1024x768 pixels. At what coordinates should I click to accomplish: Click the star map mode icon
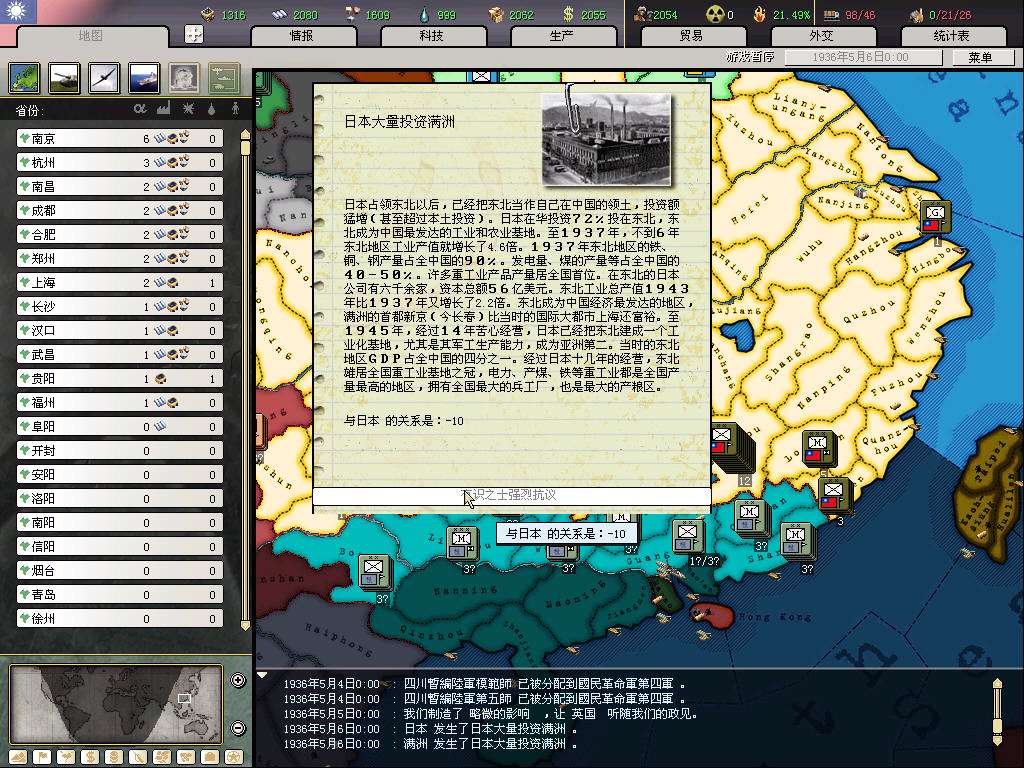pos(233,757)
